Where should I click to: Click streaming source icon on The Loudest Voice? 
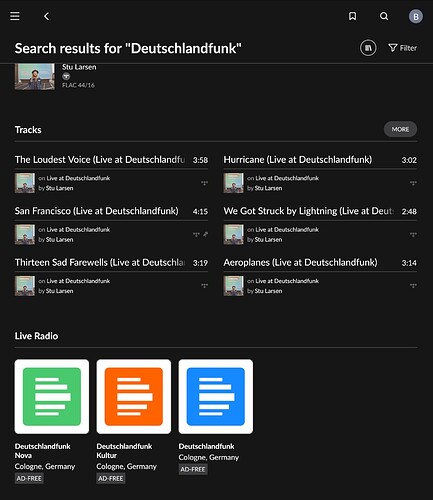coord(204,183)
